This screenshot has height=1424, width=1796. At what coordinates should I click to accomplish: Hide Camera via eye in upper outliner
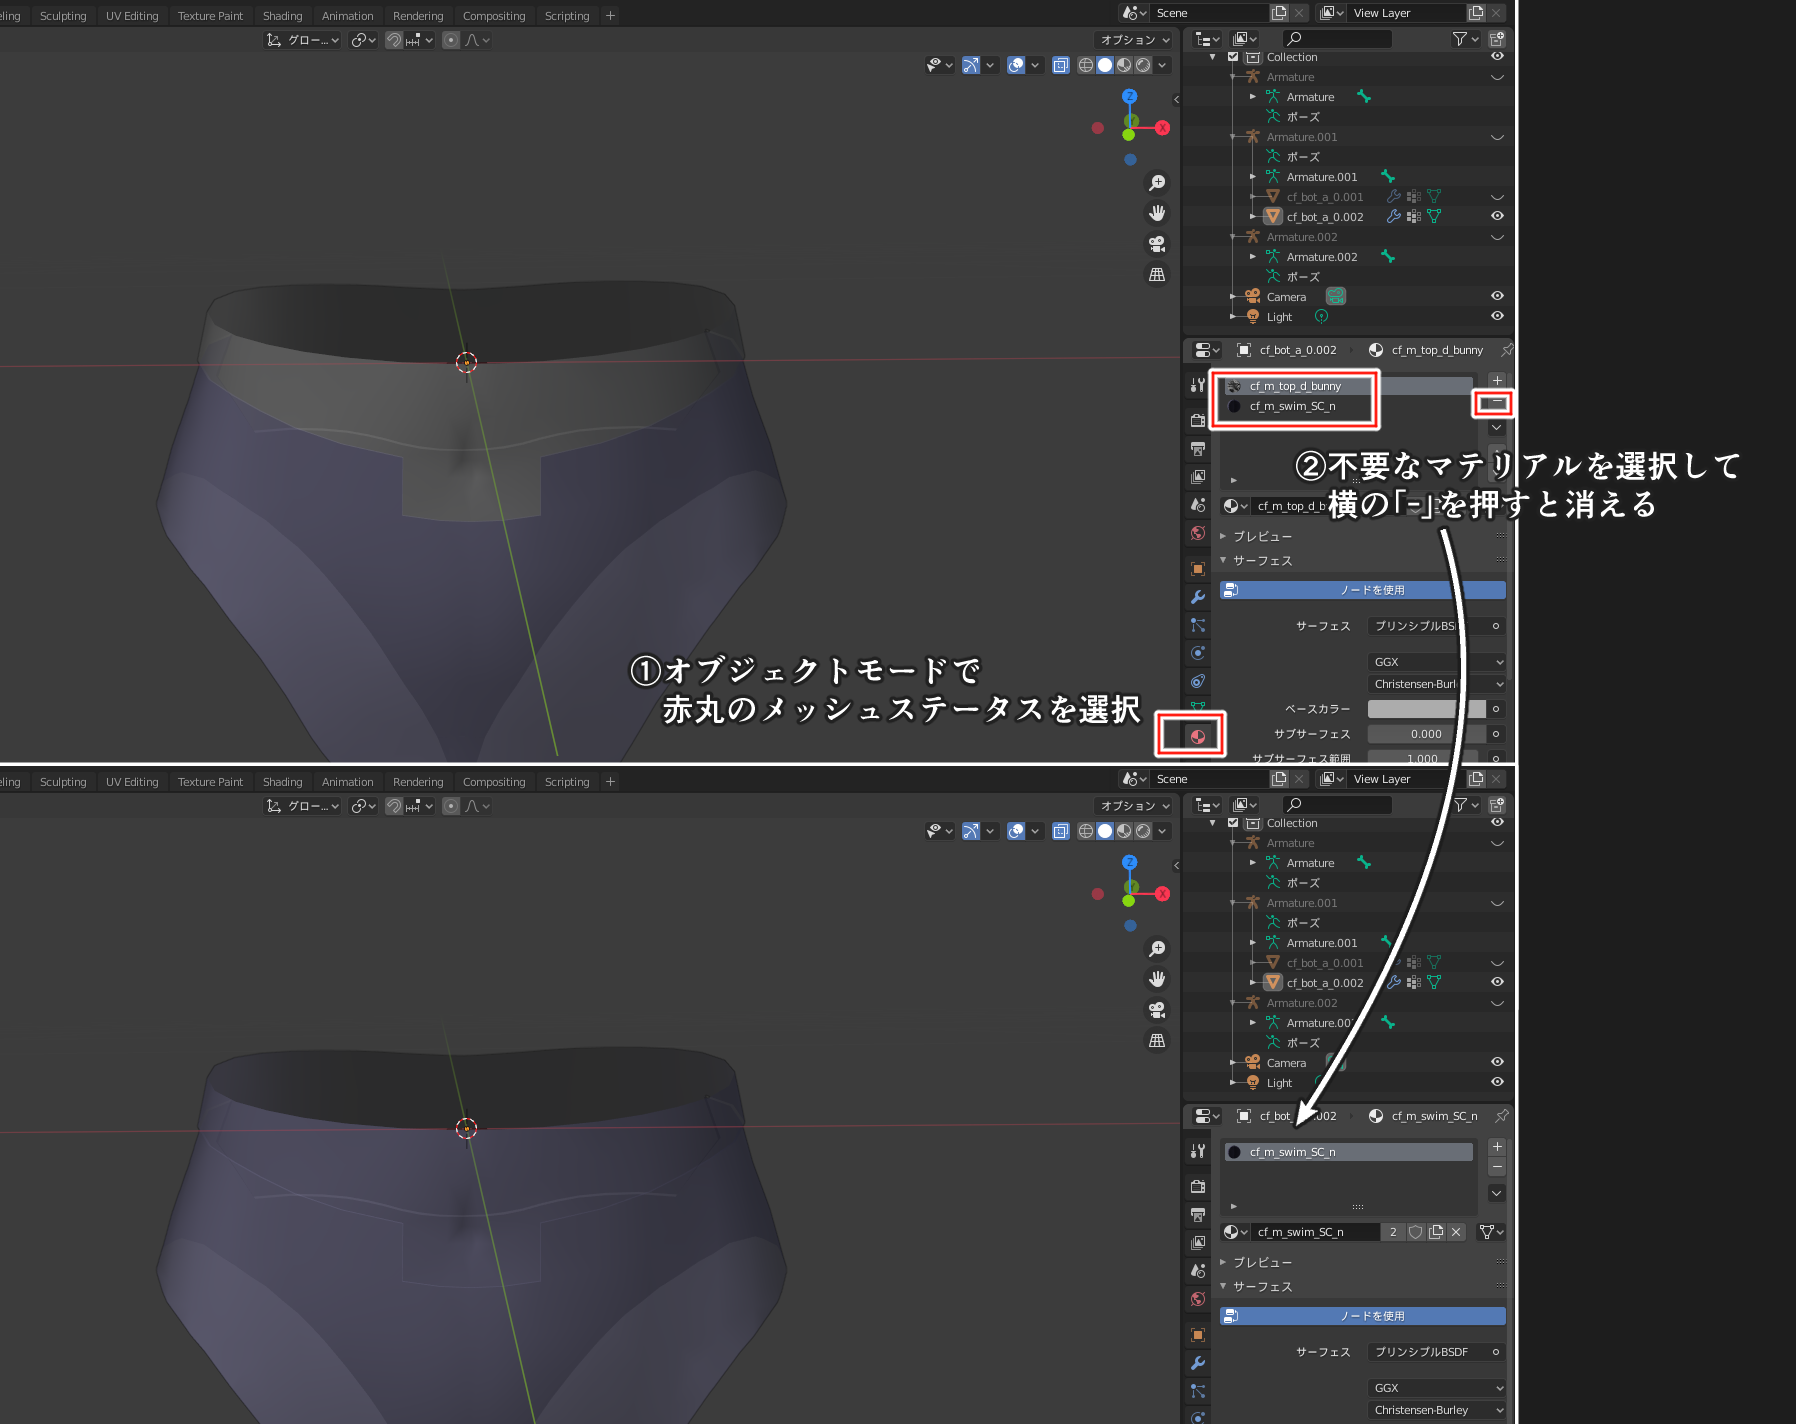coord(1497,296)
